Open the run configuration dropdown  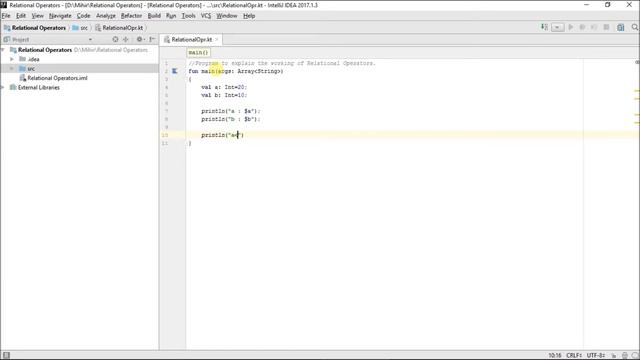[x=557, y=27]
